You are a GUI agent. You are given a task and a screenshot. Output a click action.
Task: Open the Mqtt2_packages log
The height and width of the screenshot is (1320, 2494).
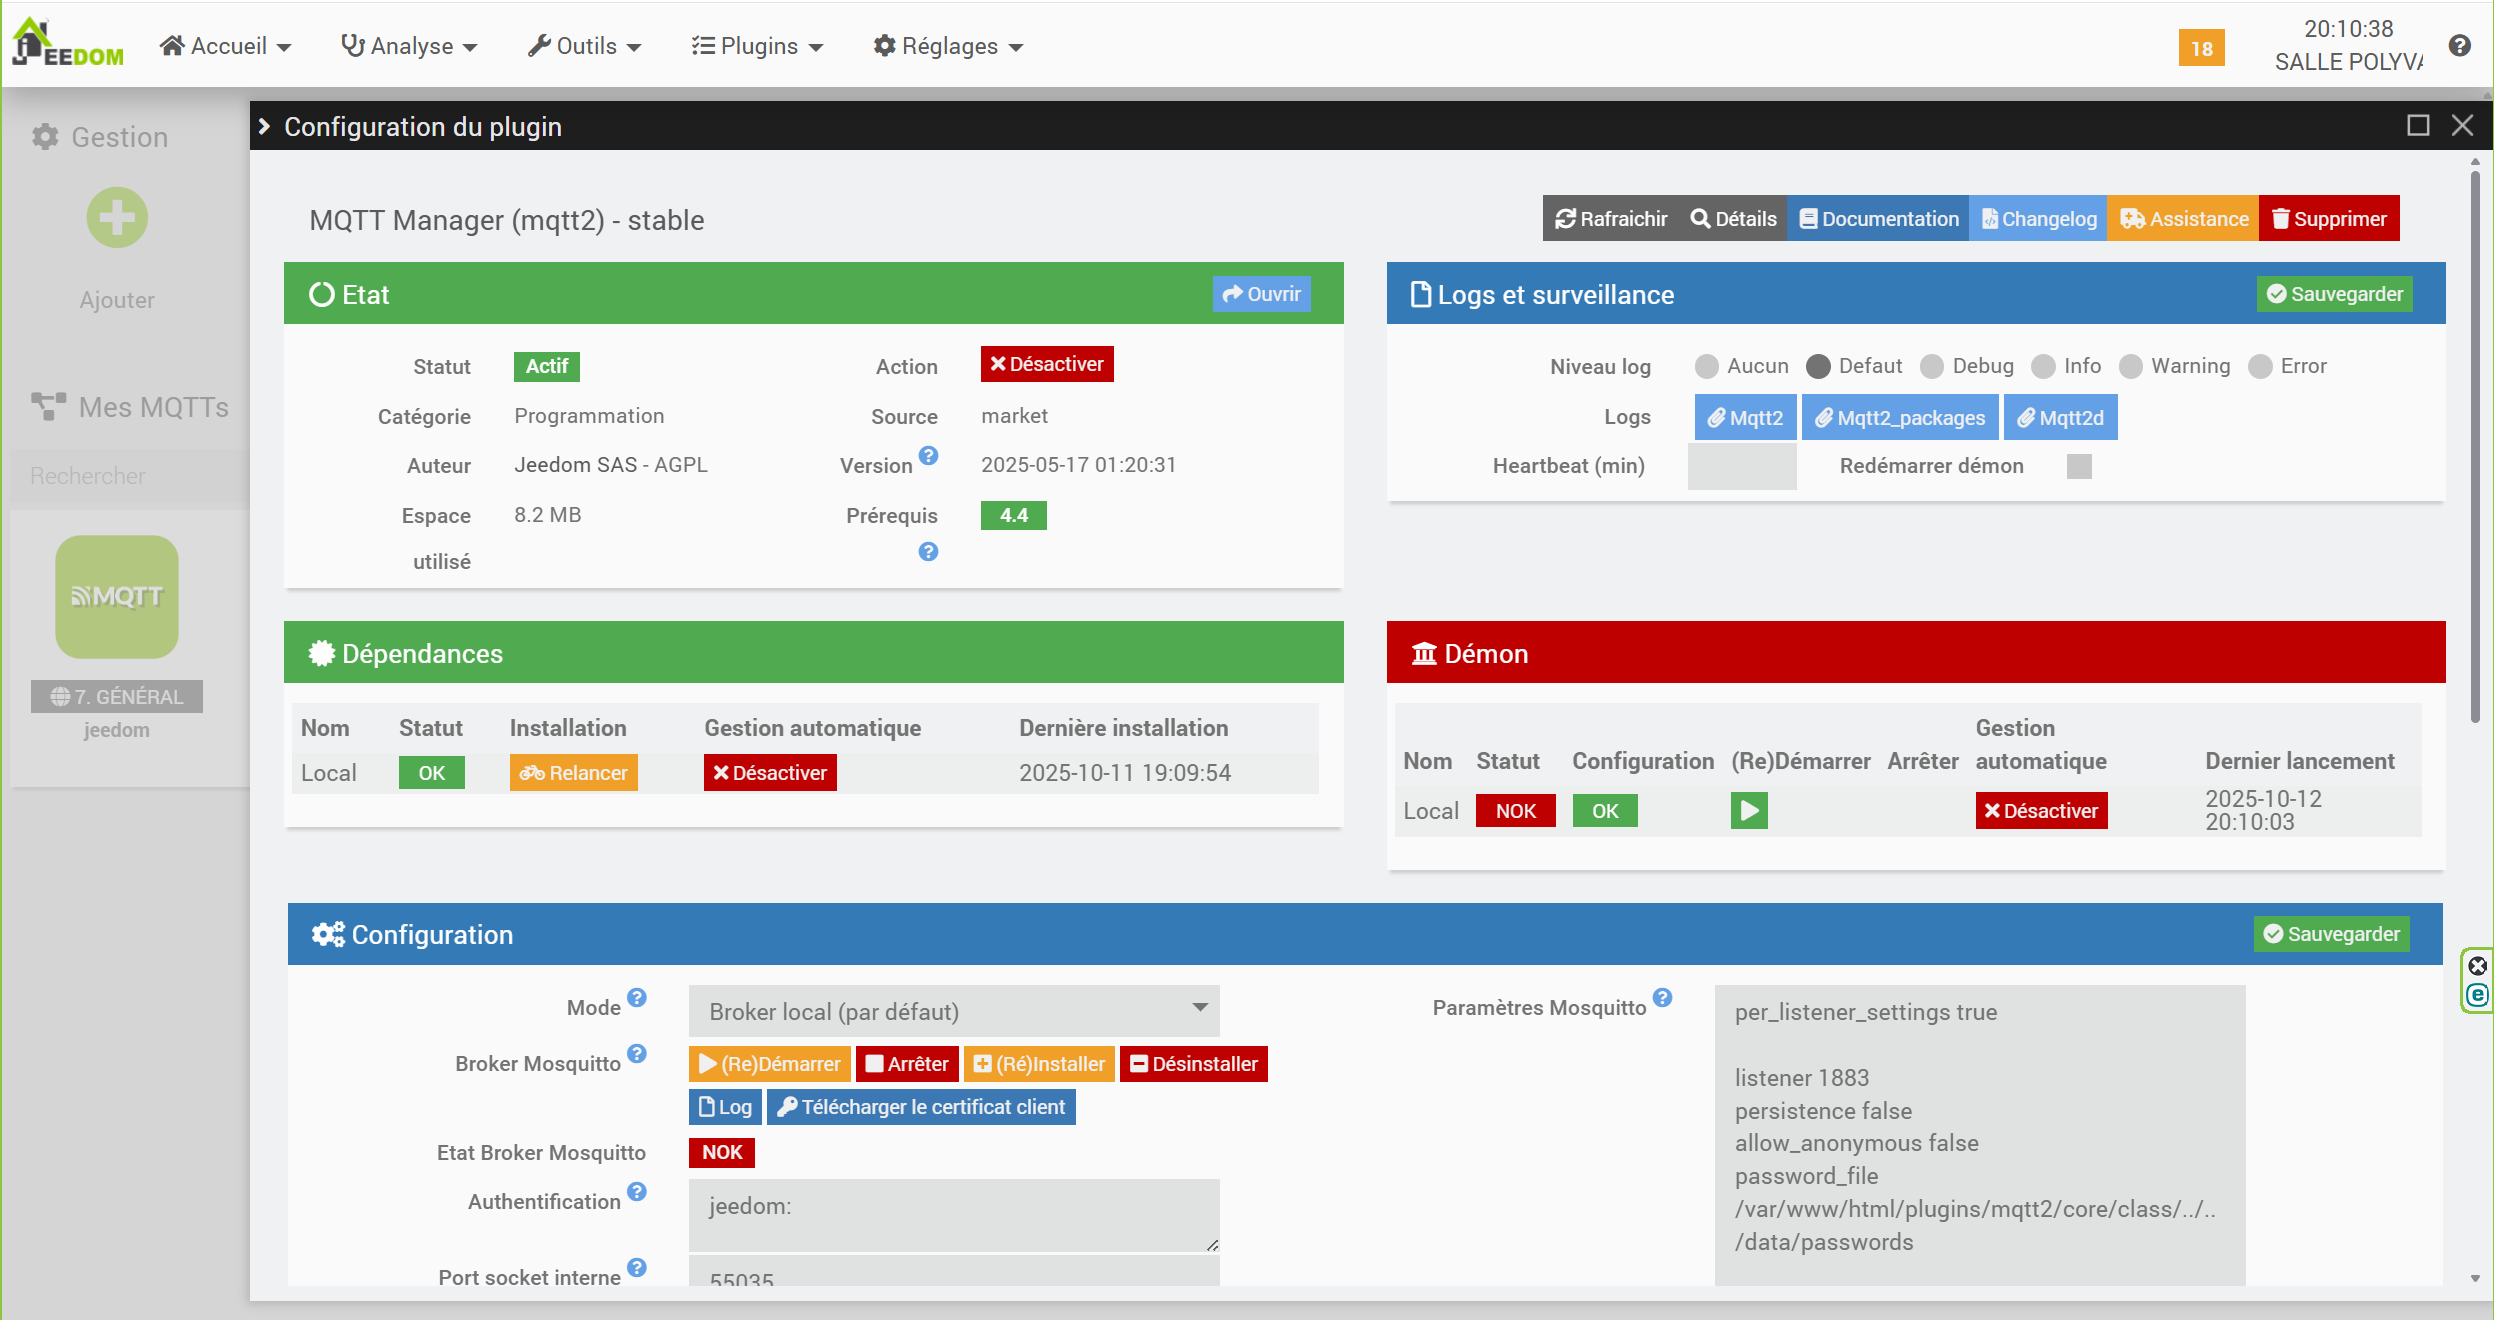1899,418
